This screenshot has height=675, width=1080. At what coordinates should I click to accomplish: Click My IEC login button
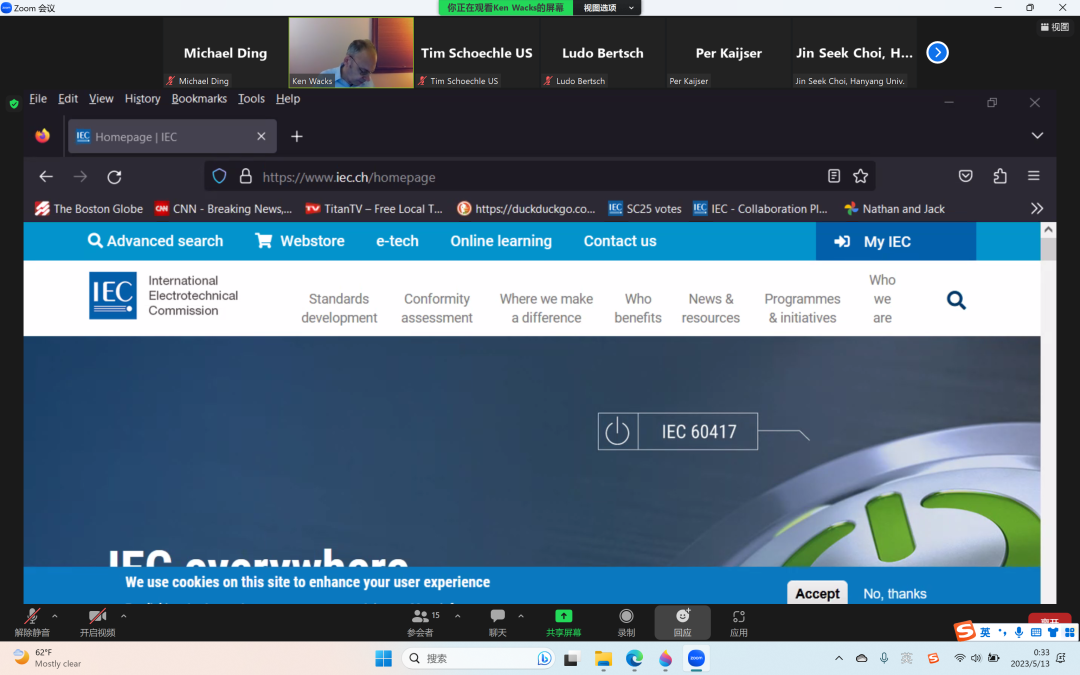(x=895, y=241)
